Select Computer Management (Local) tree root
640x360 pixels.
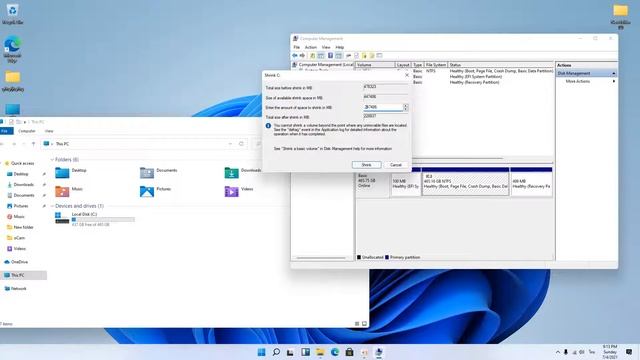325,65
